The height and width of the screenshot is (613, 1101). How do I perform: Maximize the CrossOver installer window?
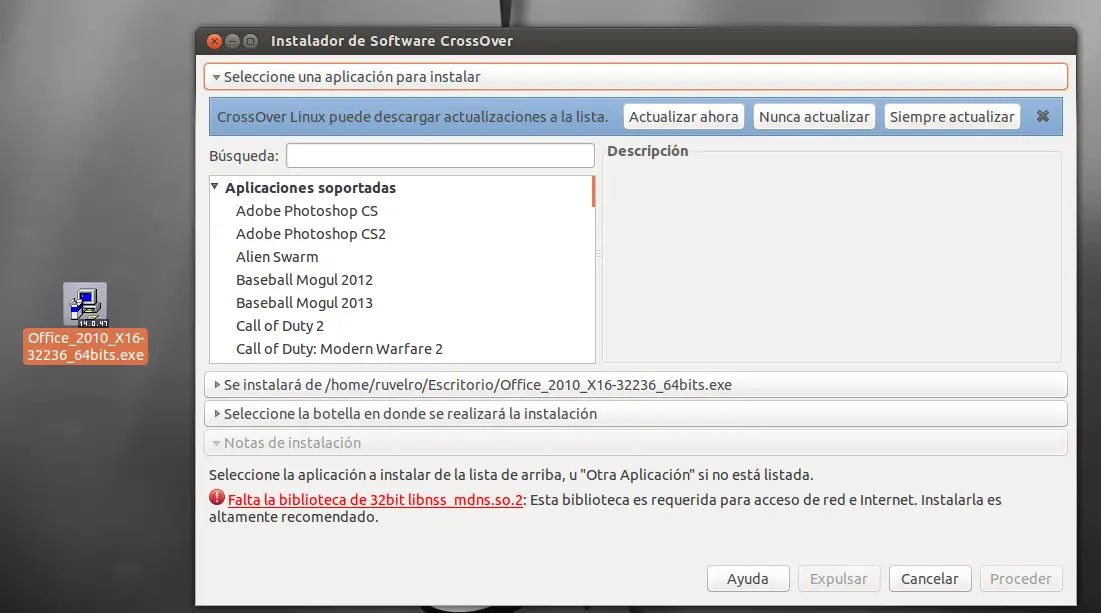coord(251,41)
